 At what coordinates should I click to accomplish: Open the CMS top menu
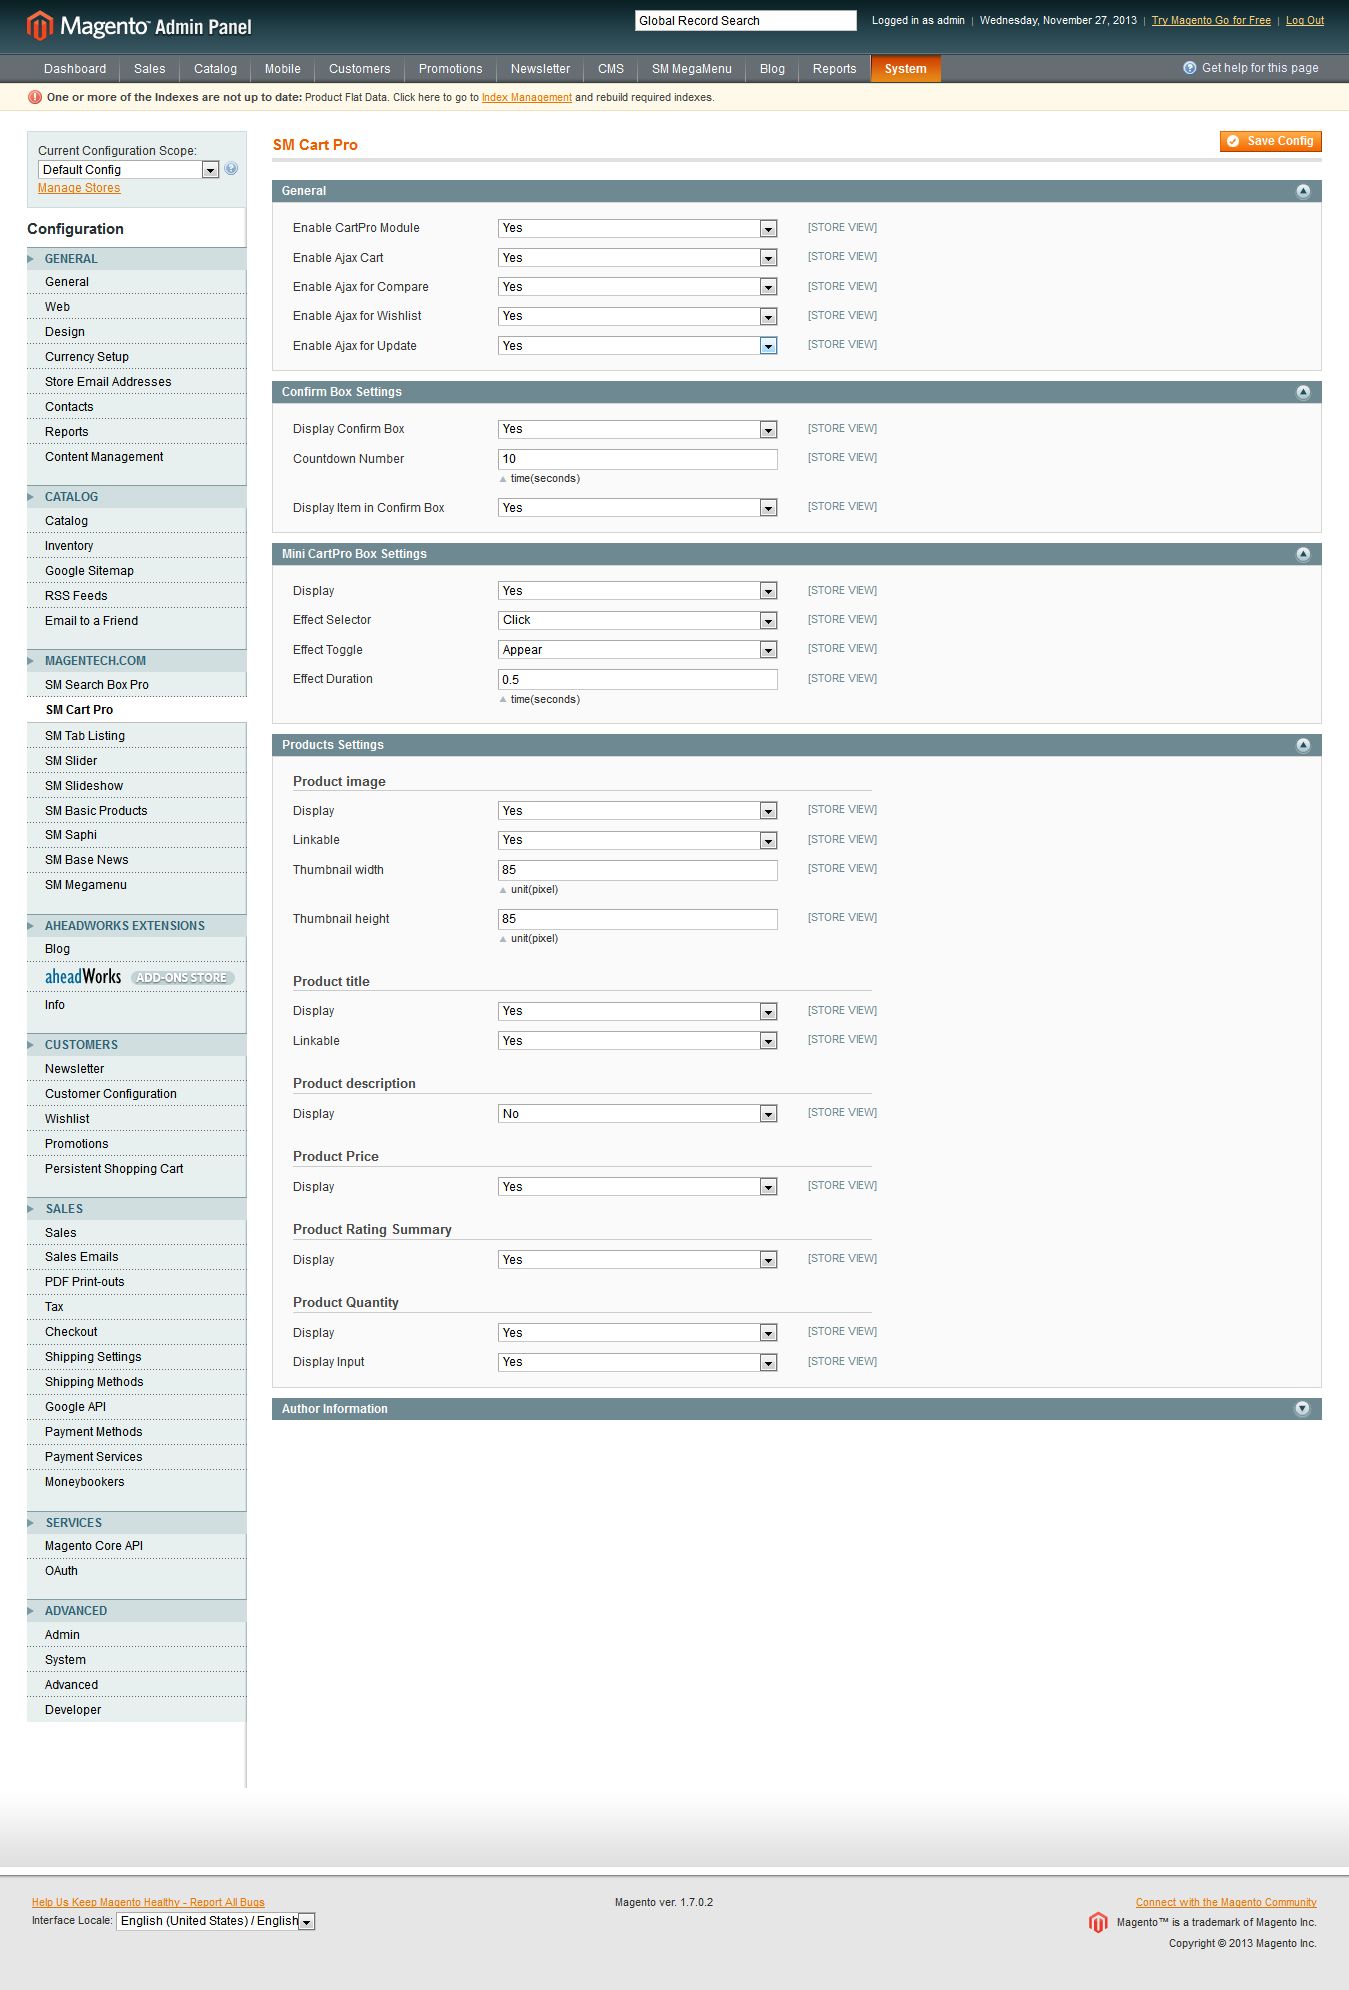(x=611, y=69)
